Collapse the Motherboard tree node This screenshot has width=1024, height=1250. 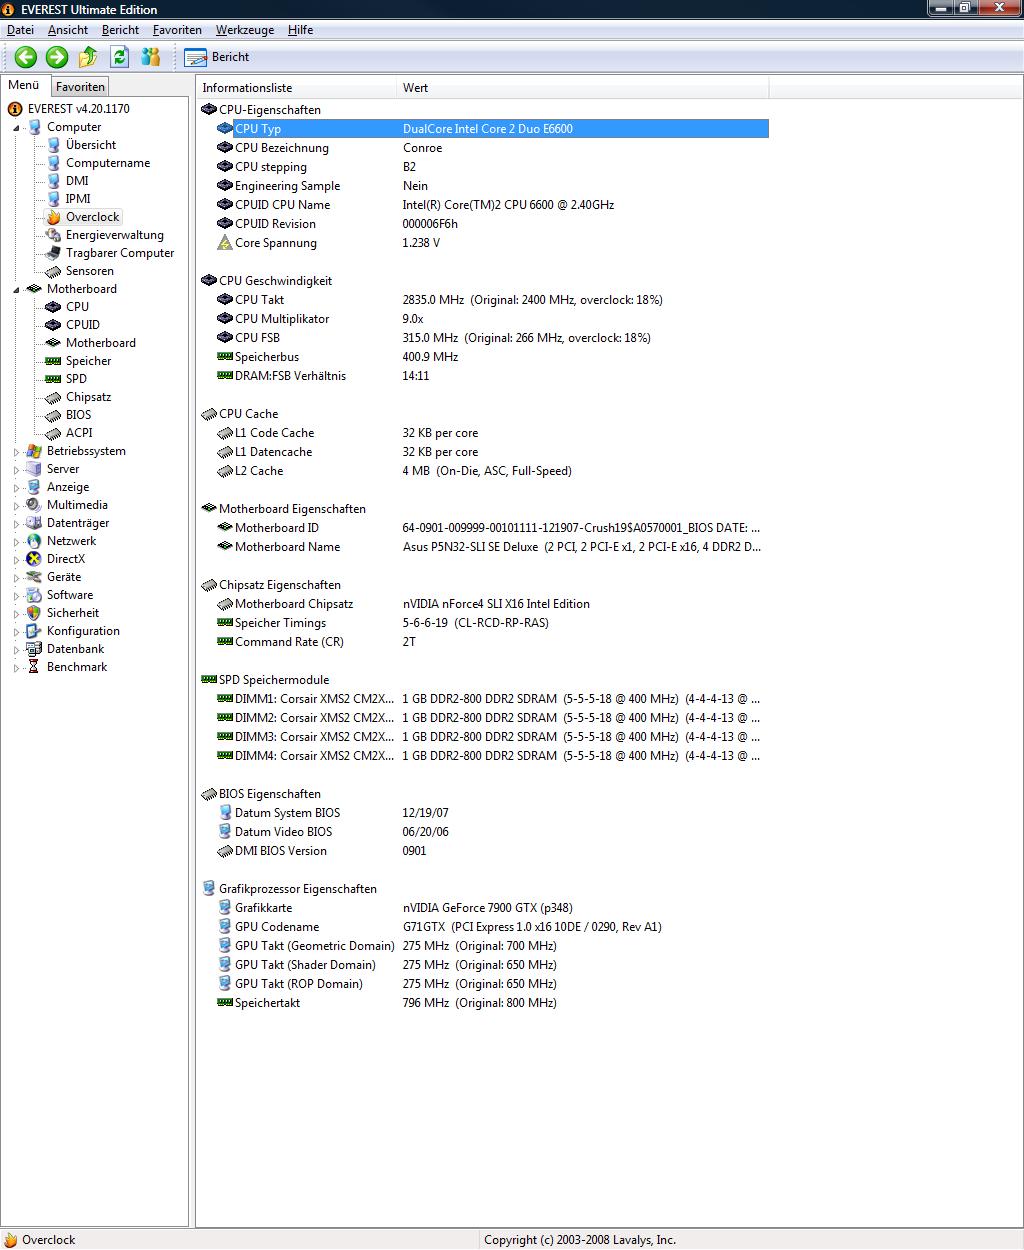[x=16, y=290]
